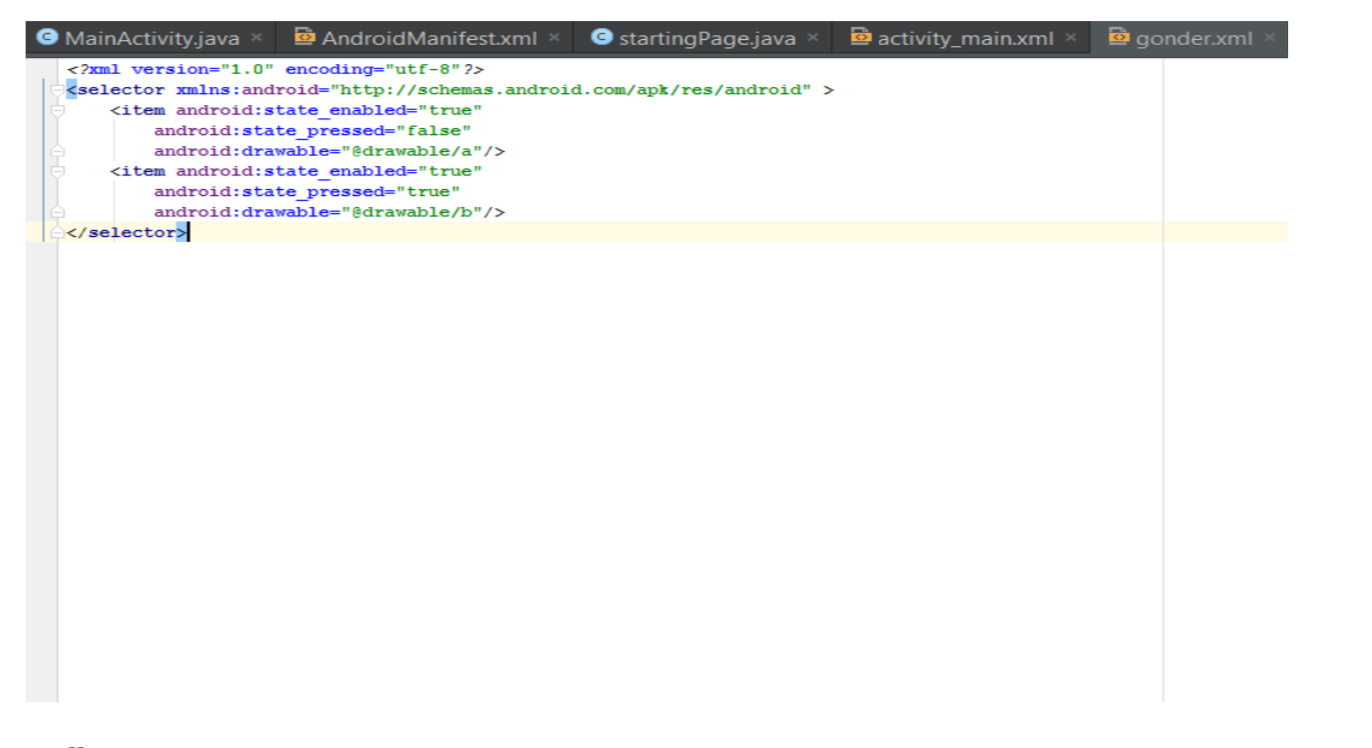The height and width of the screenshot is (748, 1372).
Task: Open the AndroidManifest.xml tab
Action: 430,38
